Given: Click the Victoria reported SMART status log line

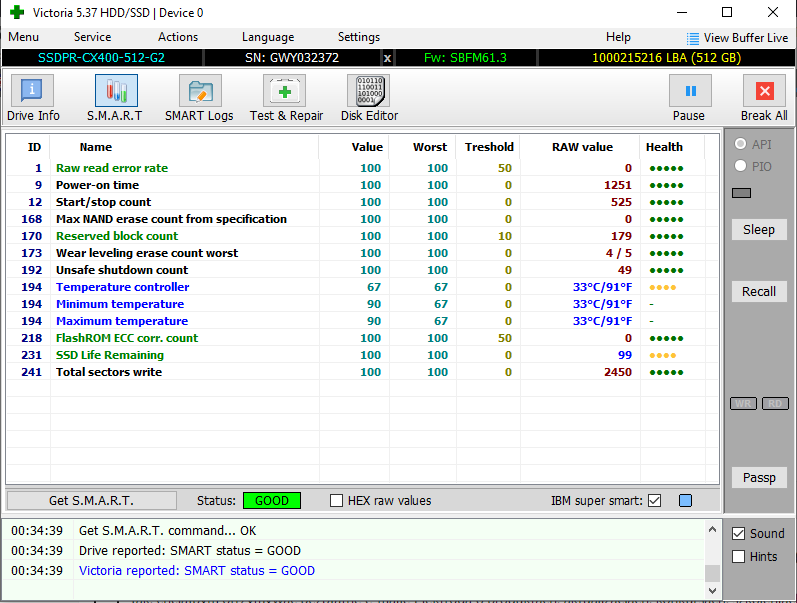Looking at the screenshot, I should 197,570.
